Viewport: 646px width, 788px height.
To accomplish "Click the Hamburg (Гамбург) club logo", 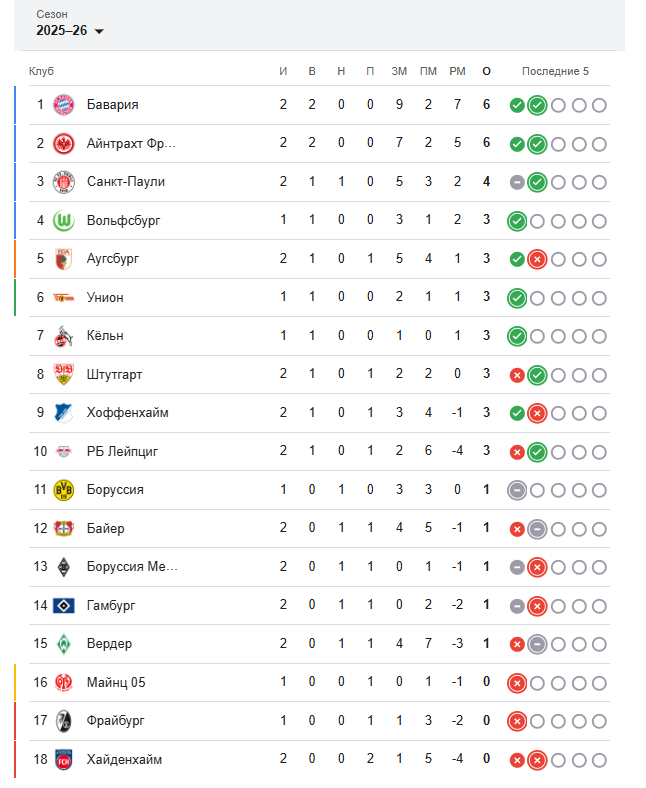I will pos(64,605).
